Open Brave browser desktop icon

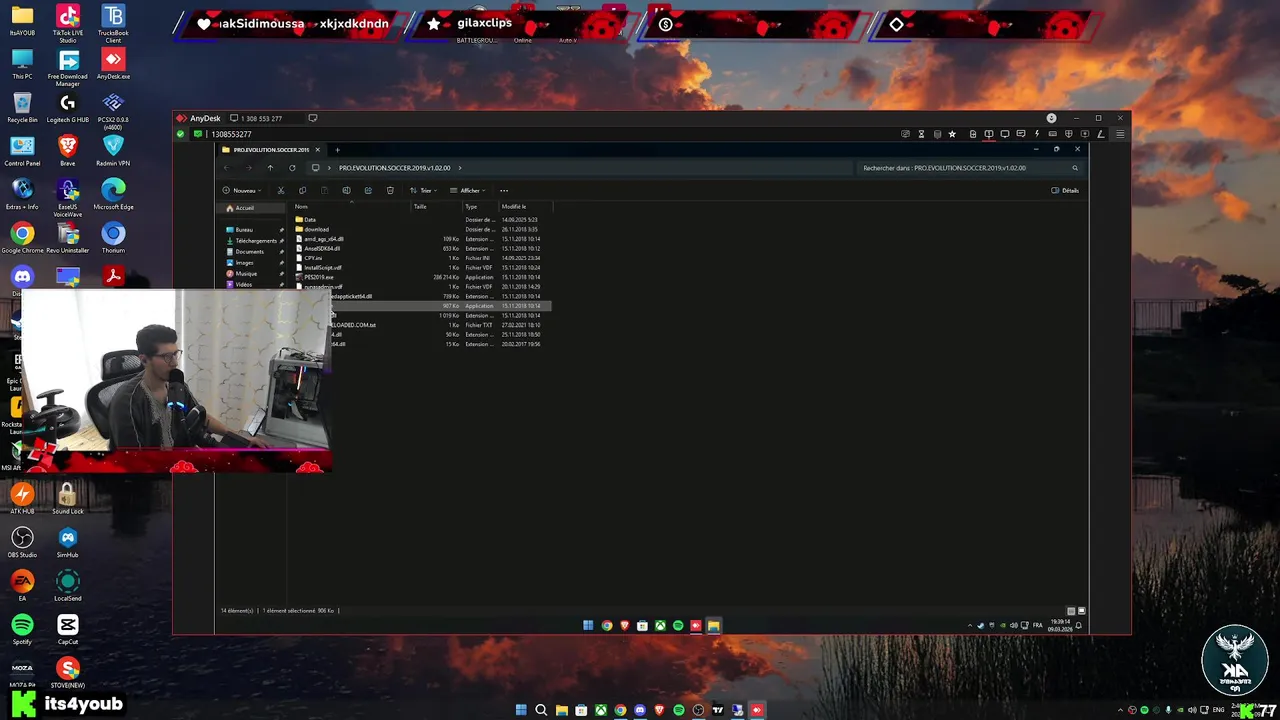point(68,152)
